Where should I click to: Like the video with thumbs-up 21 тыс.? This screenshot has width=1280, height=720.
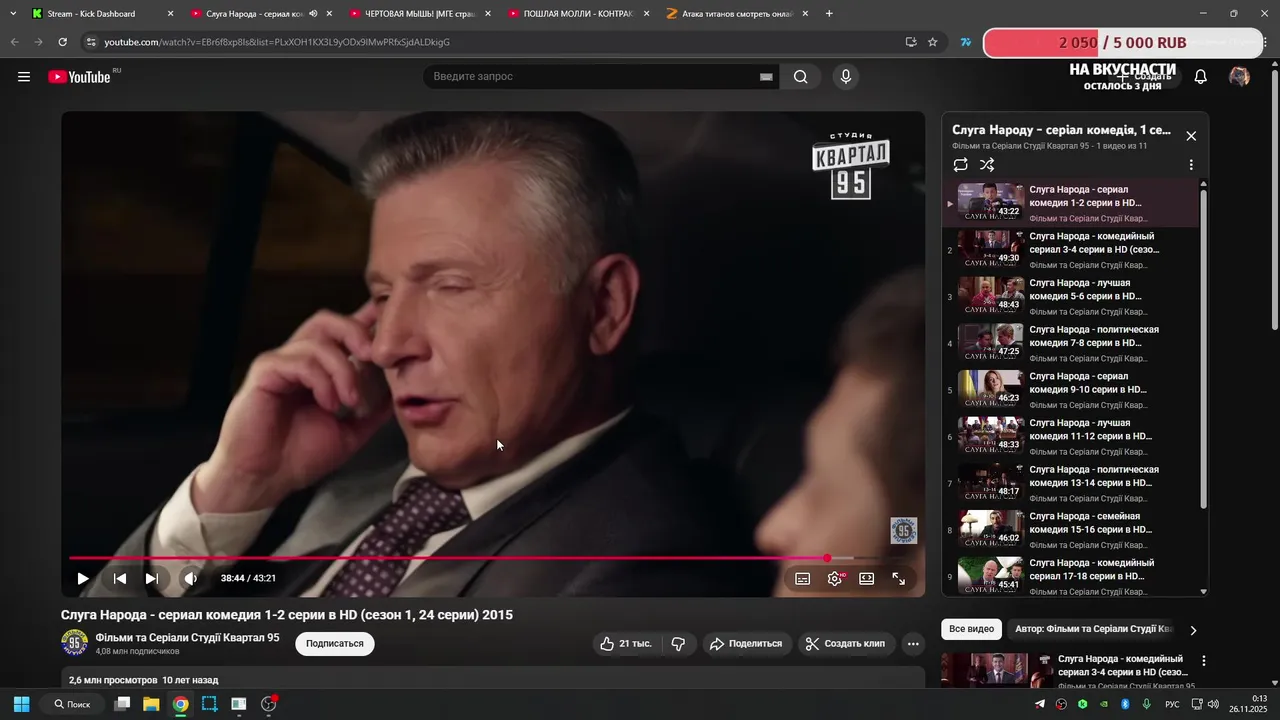pyautogui.click(x=626, y=644)
